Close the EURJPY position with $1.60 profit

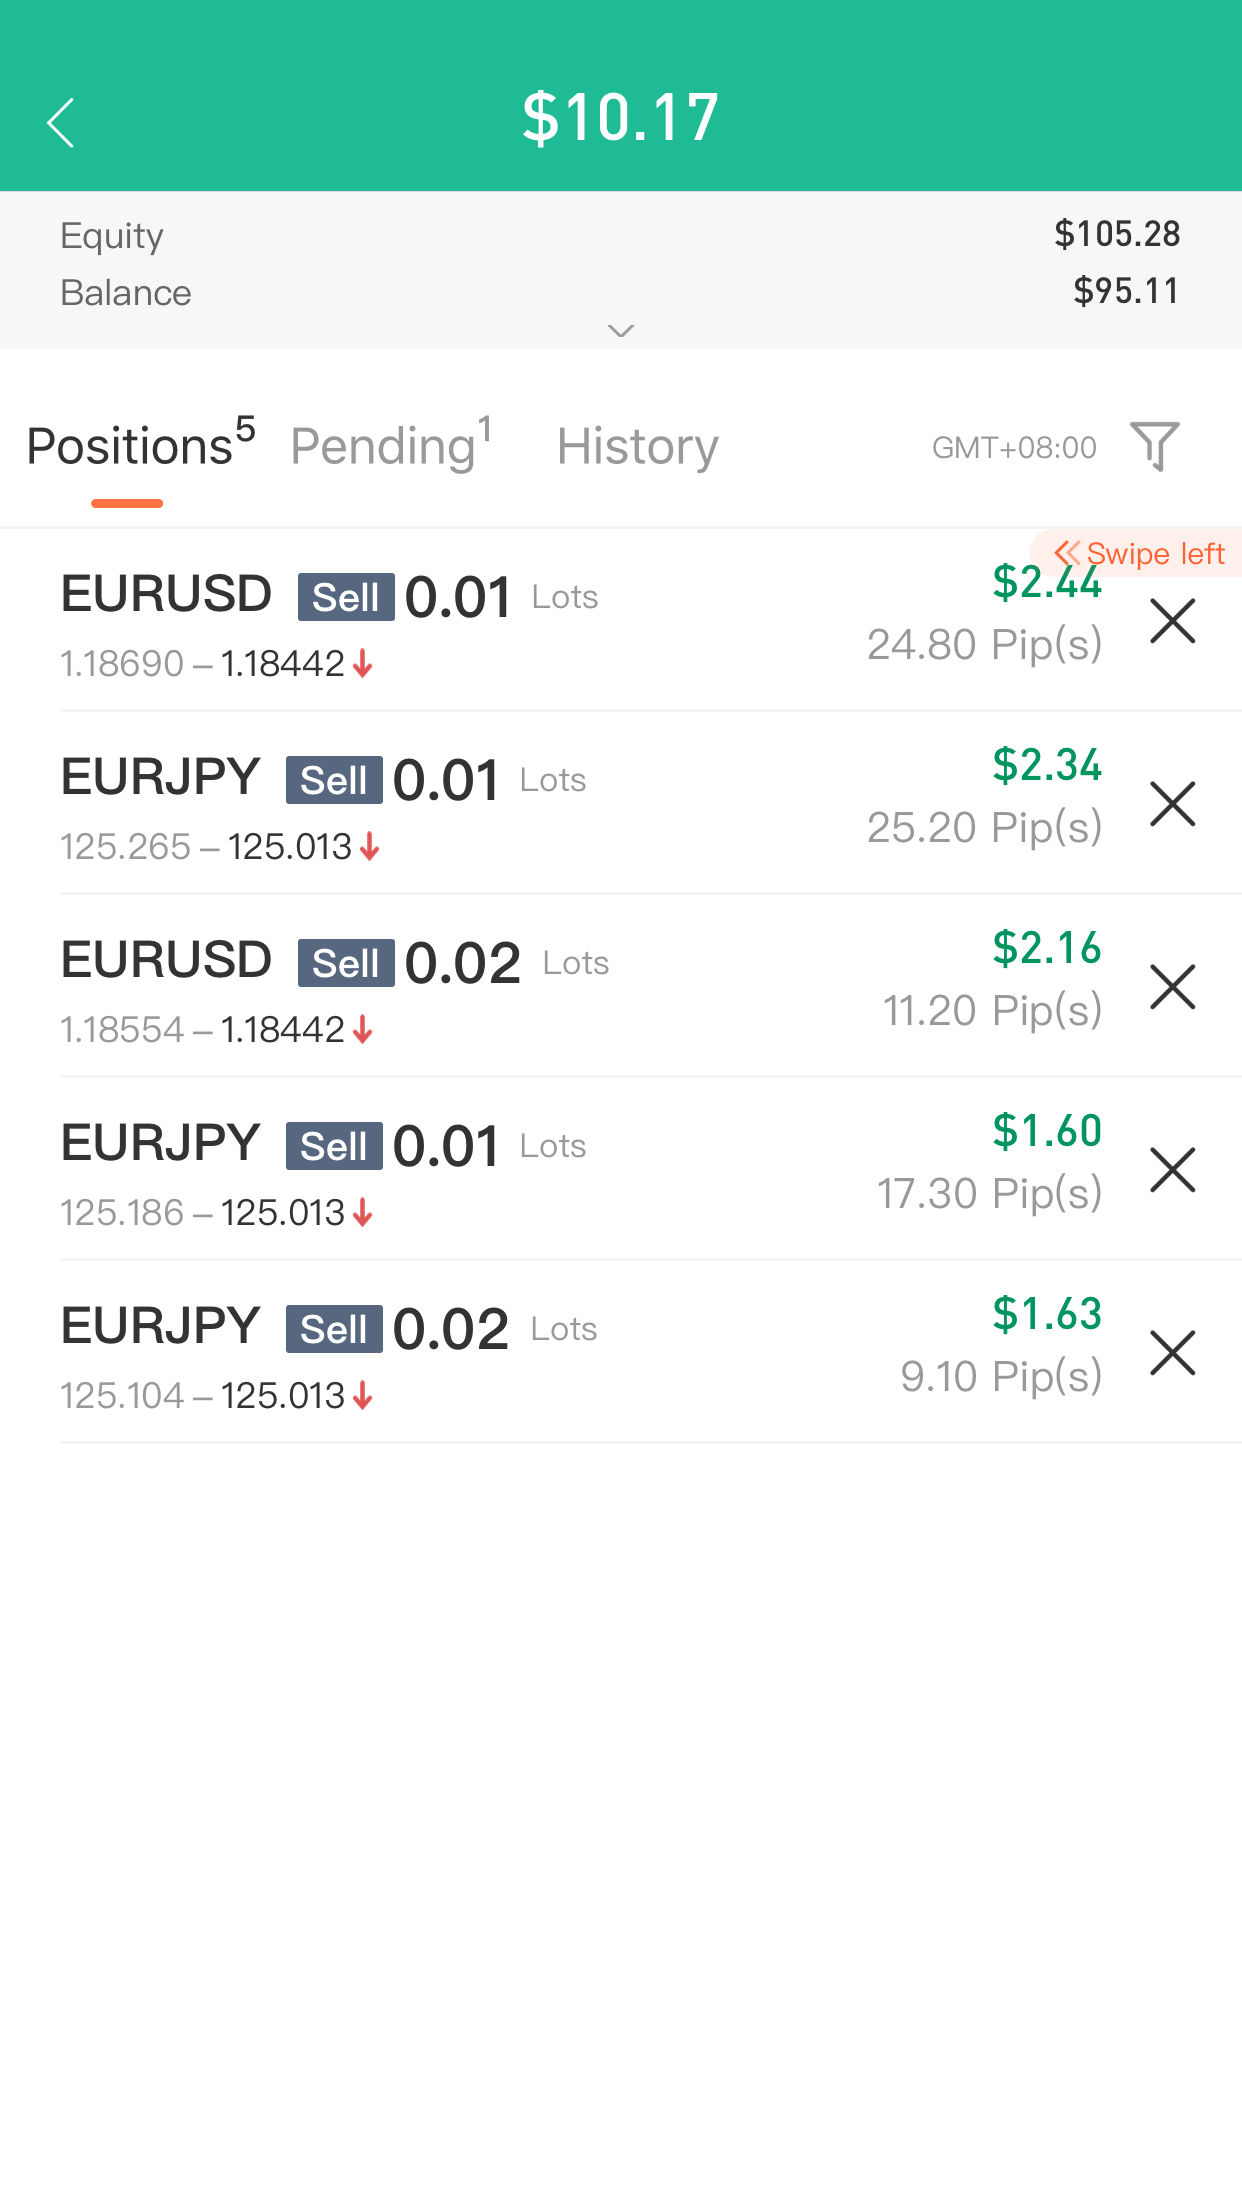tap(1173, 1170)
